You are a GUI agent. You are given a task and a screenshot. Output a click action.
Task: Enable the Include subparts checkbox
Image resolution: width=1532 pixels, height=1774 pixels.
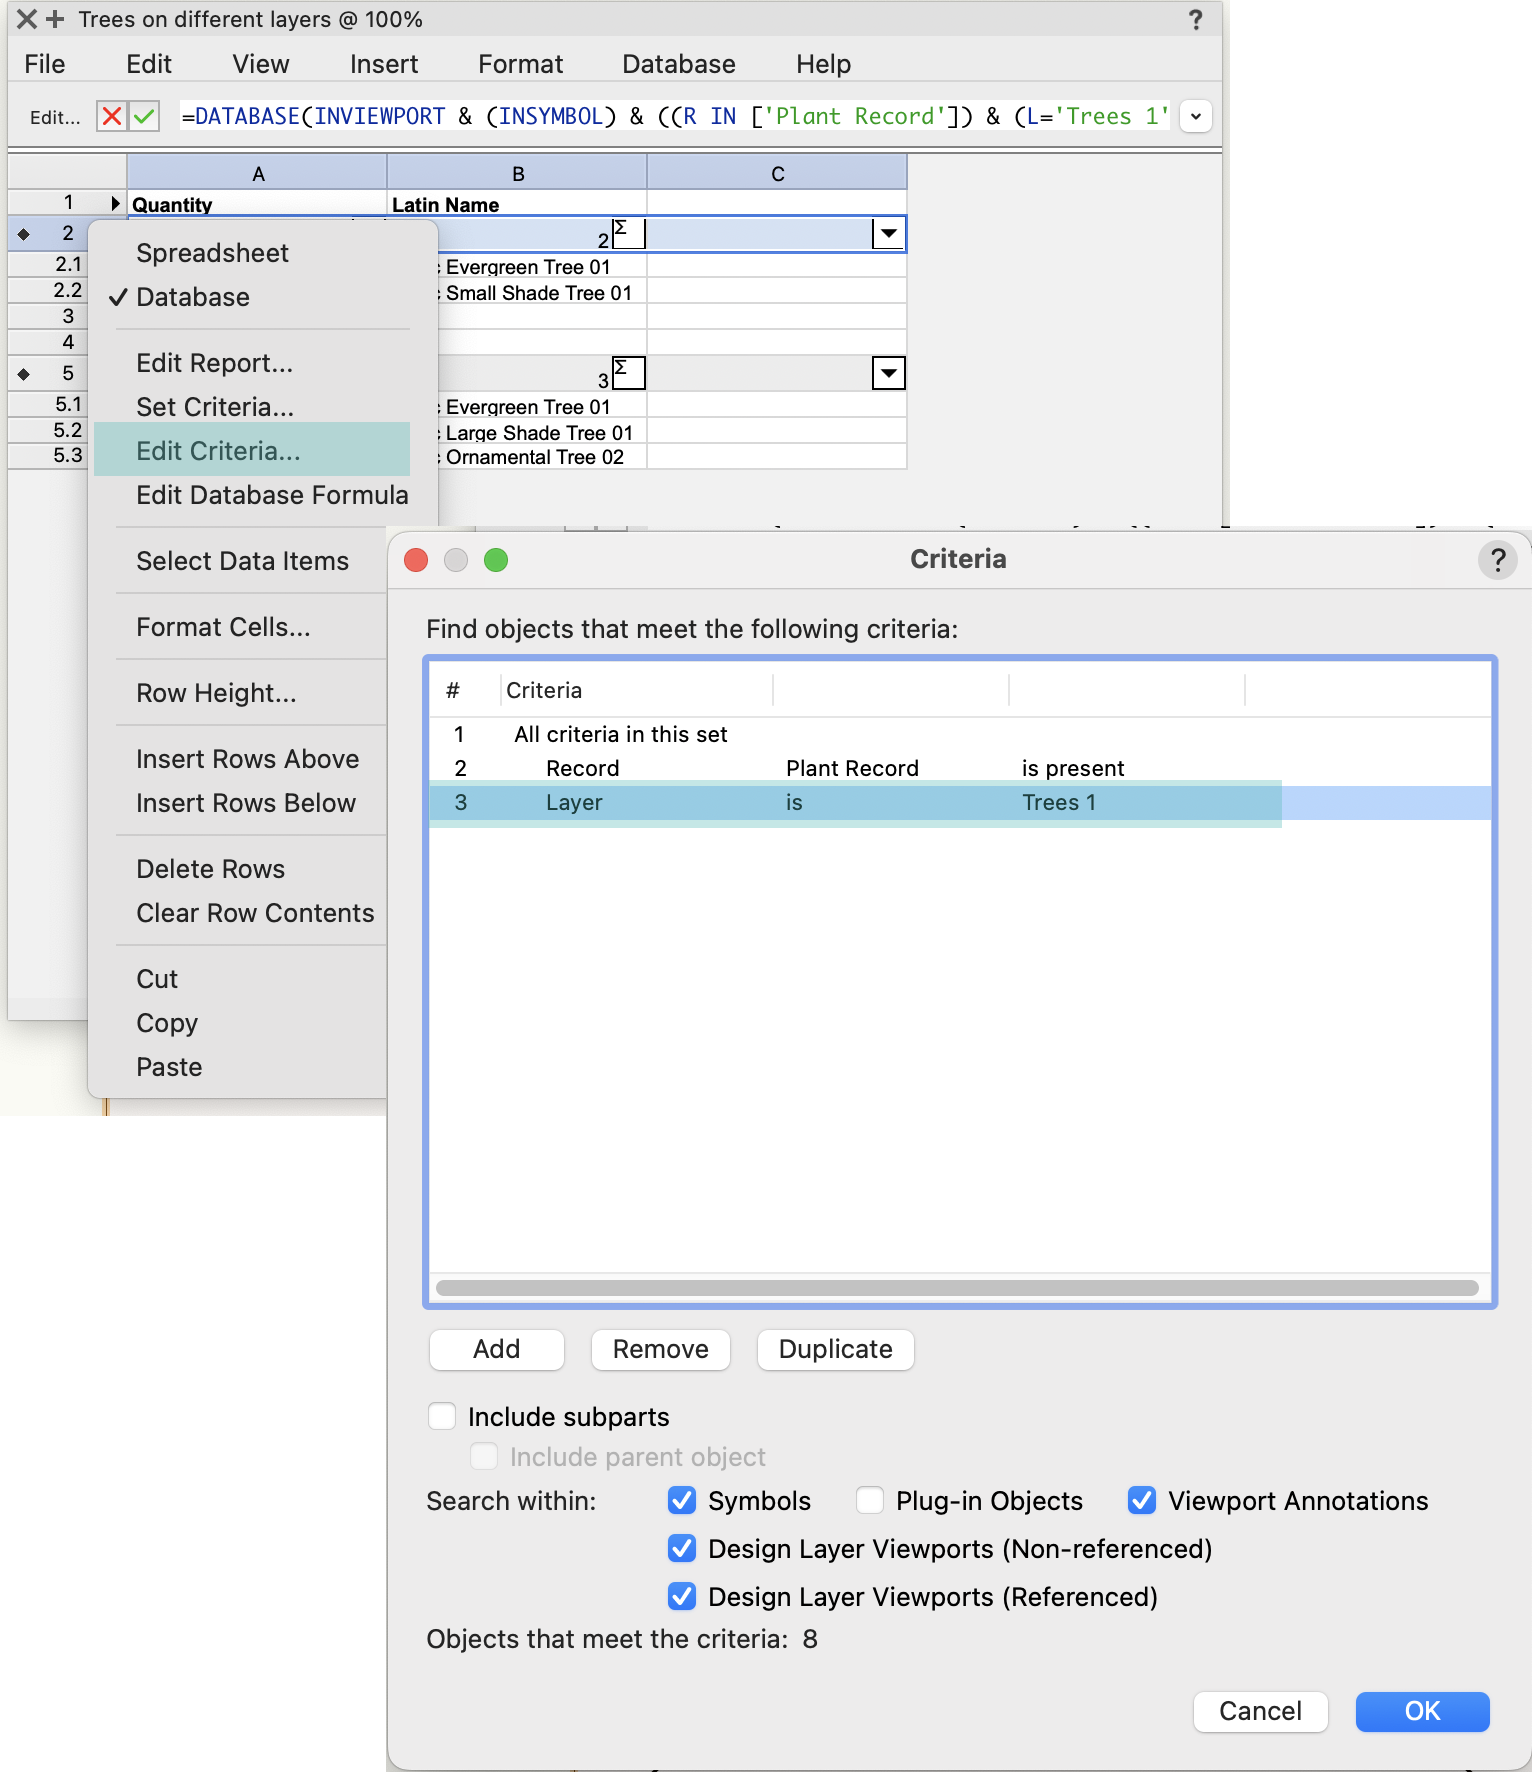(x=442, y=1416)
